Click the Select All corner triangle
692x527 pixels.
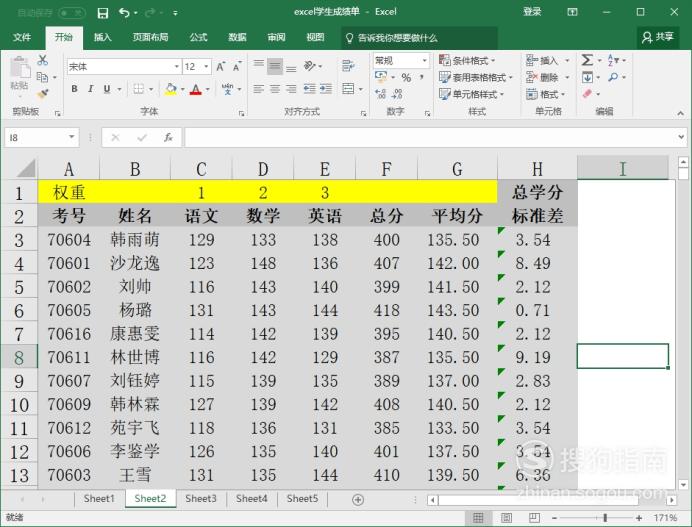26,169
